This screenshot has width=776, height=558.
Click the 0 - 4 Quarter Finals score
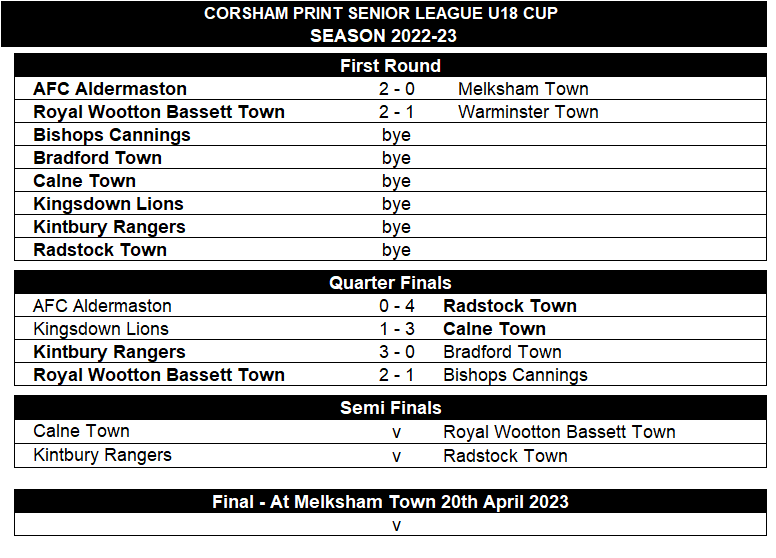click(396, 306)
